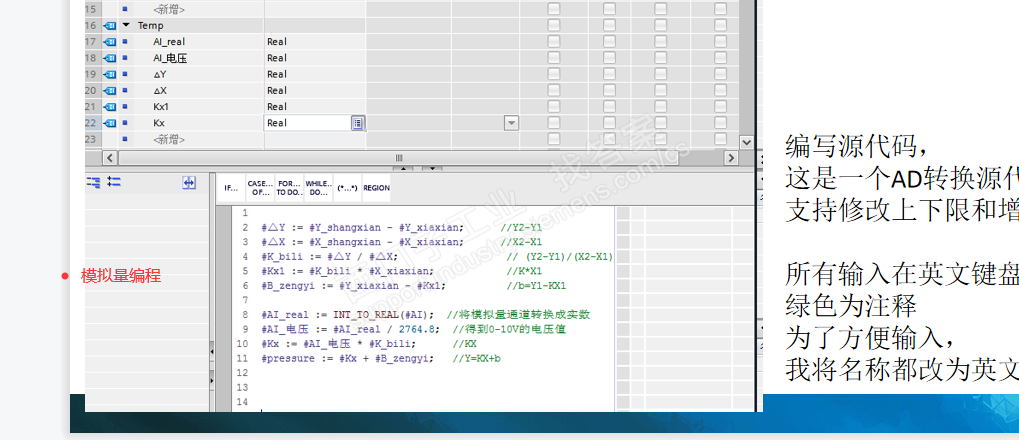Image resolution: width=1019 pixels, height=440 pixels.
Task: Click the tag icon beside AI_real
Action: coord(110,42)
